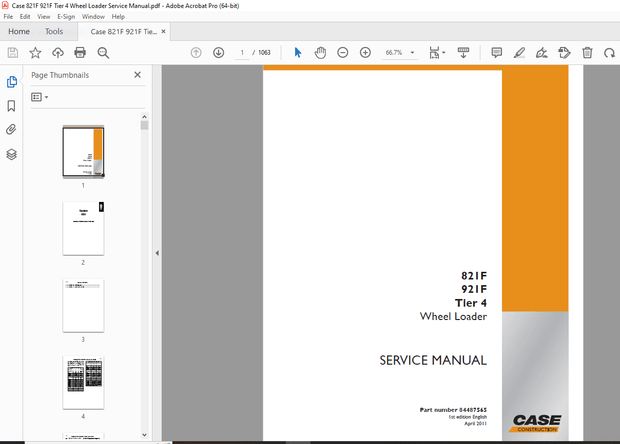
Task: Close the Case 821F document tab
Action: click(x=163, y=31)
